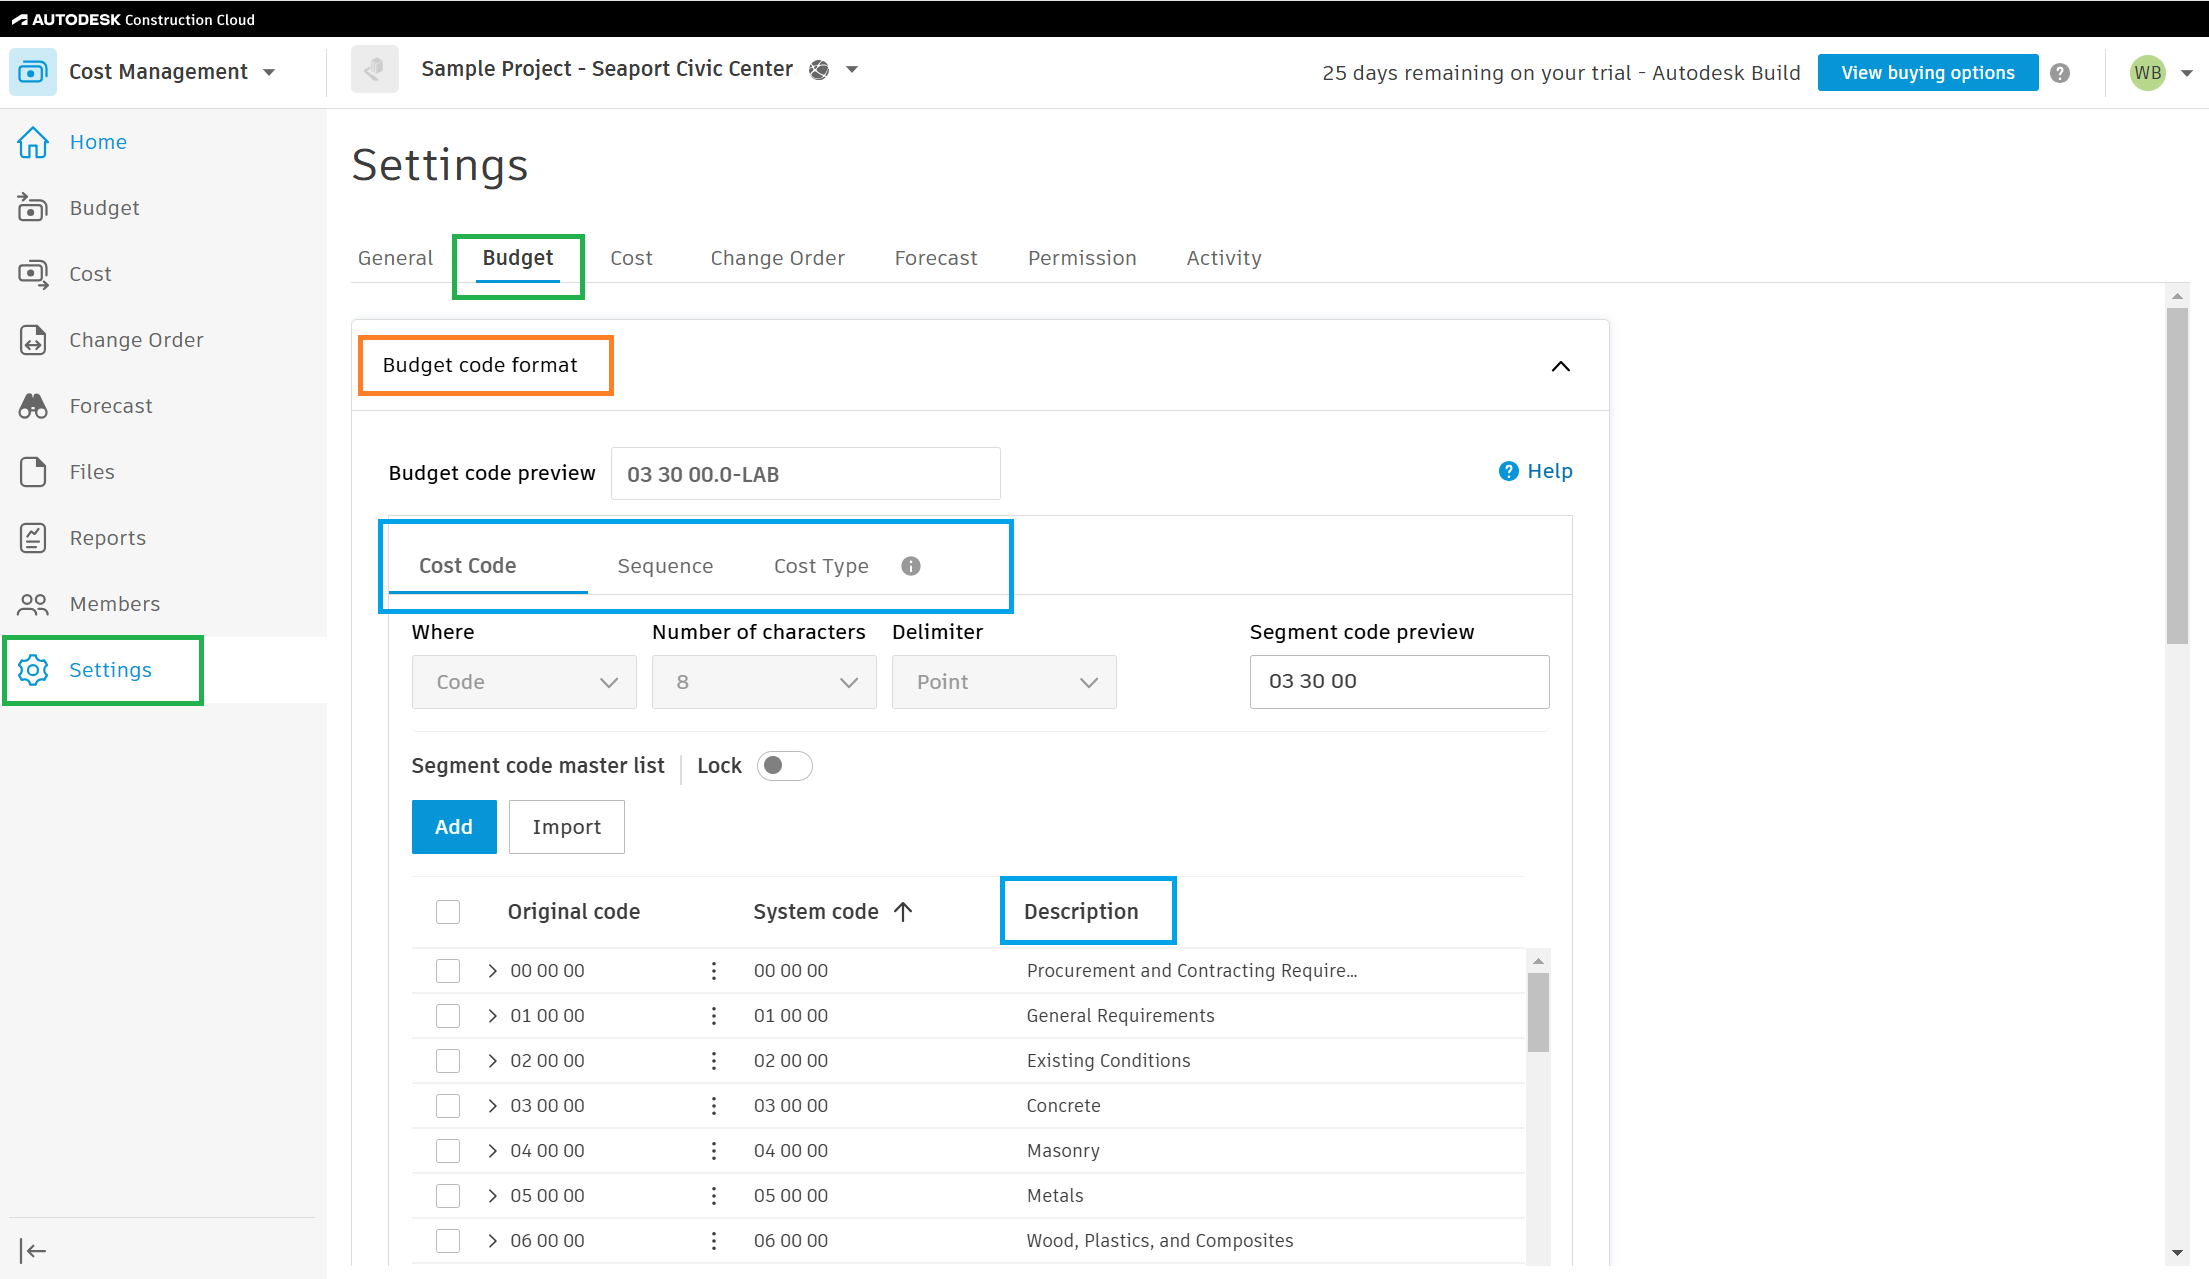Click the Import button
The image size is (2209, 1279).
567,827
